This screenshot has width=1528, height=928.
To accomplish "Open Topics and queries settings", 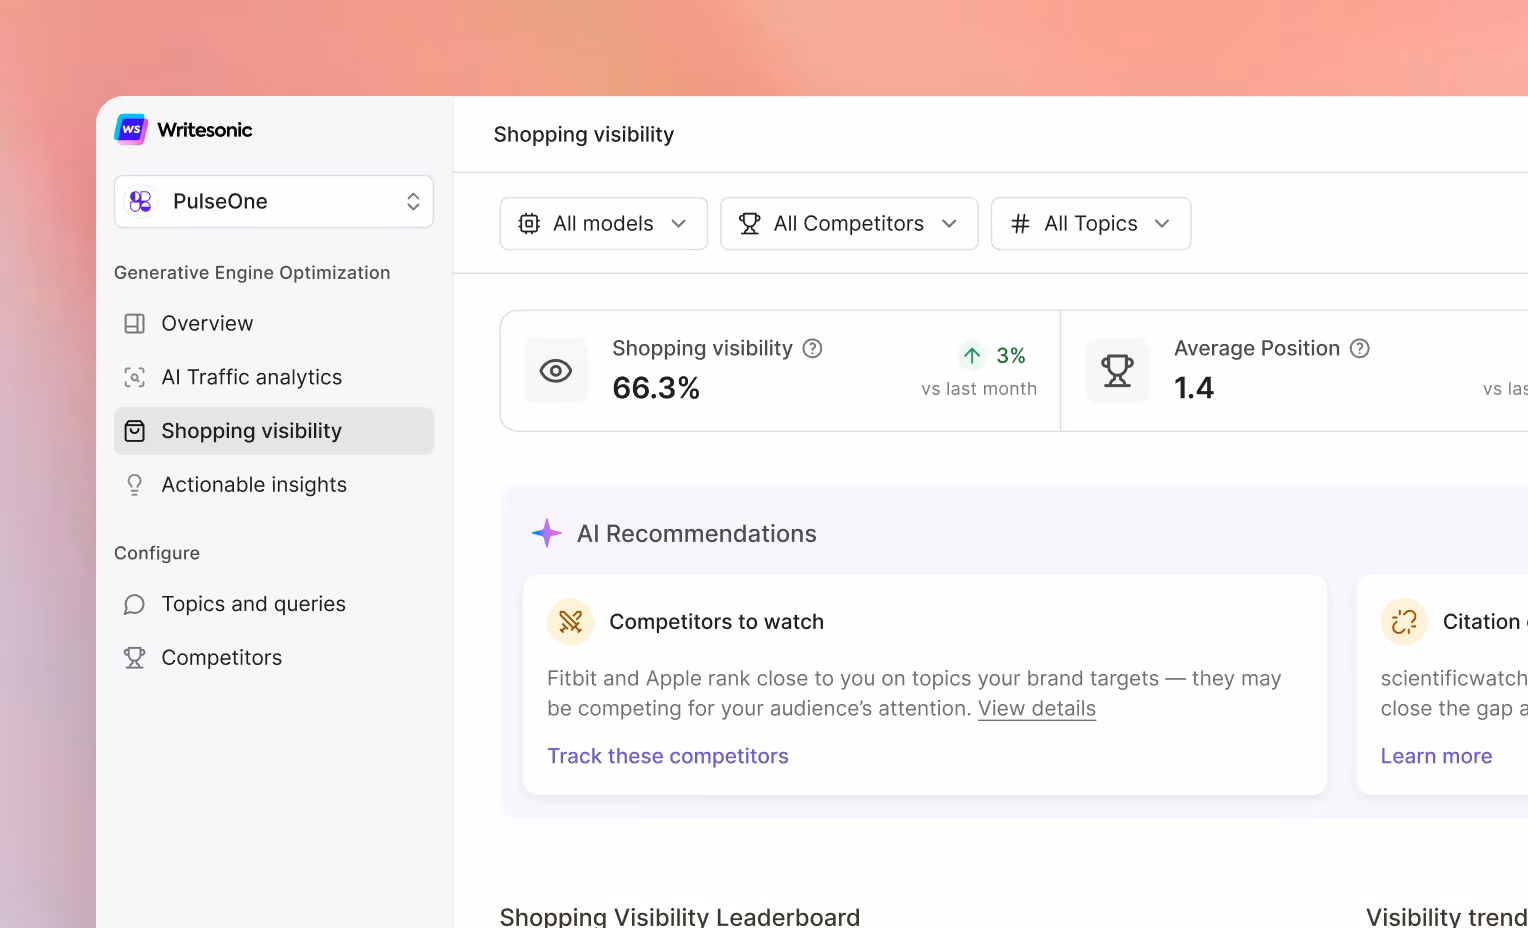I will [x=253, y=604].
